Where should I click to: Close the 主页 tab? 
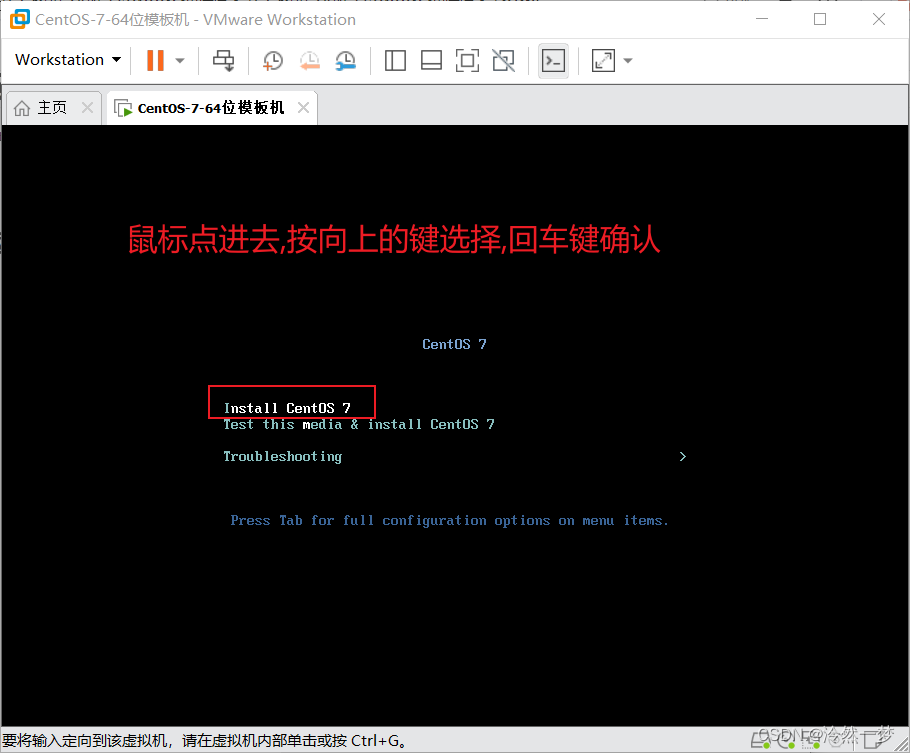87,107
